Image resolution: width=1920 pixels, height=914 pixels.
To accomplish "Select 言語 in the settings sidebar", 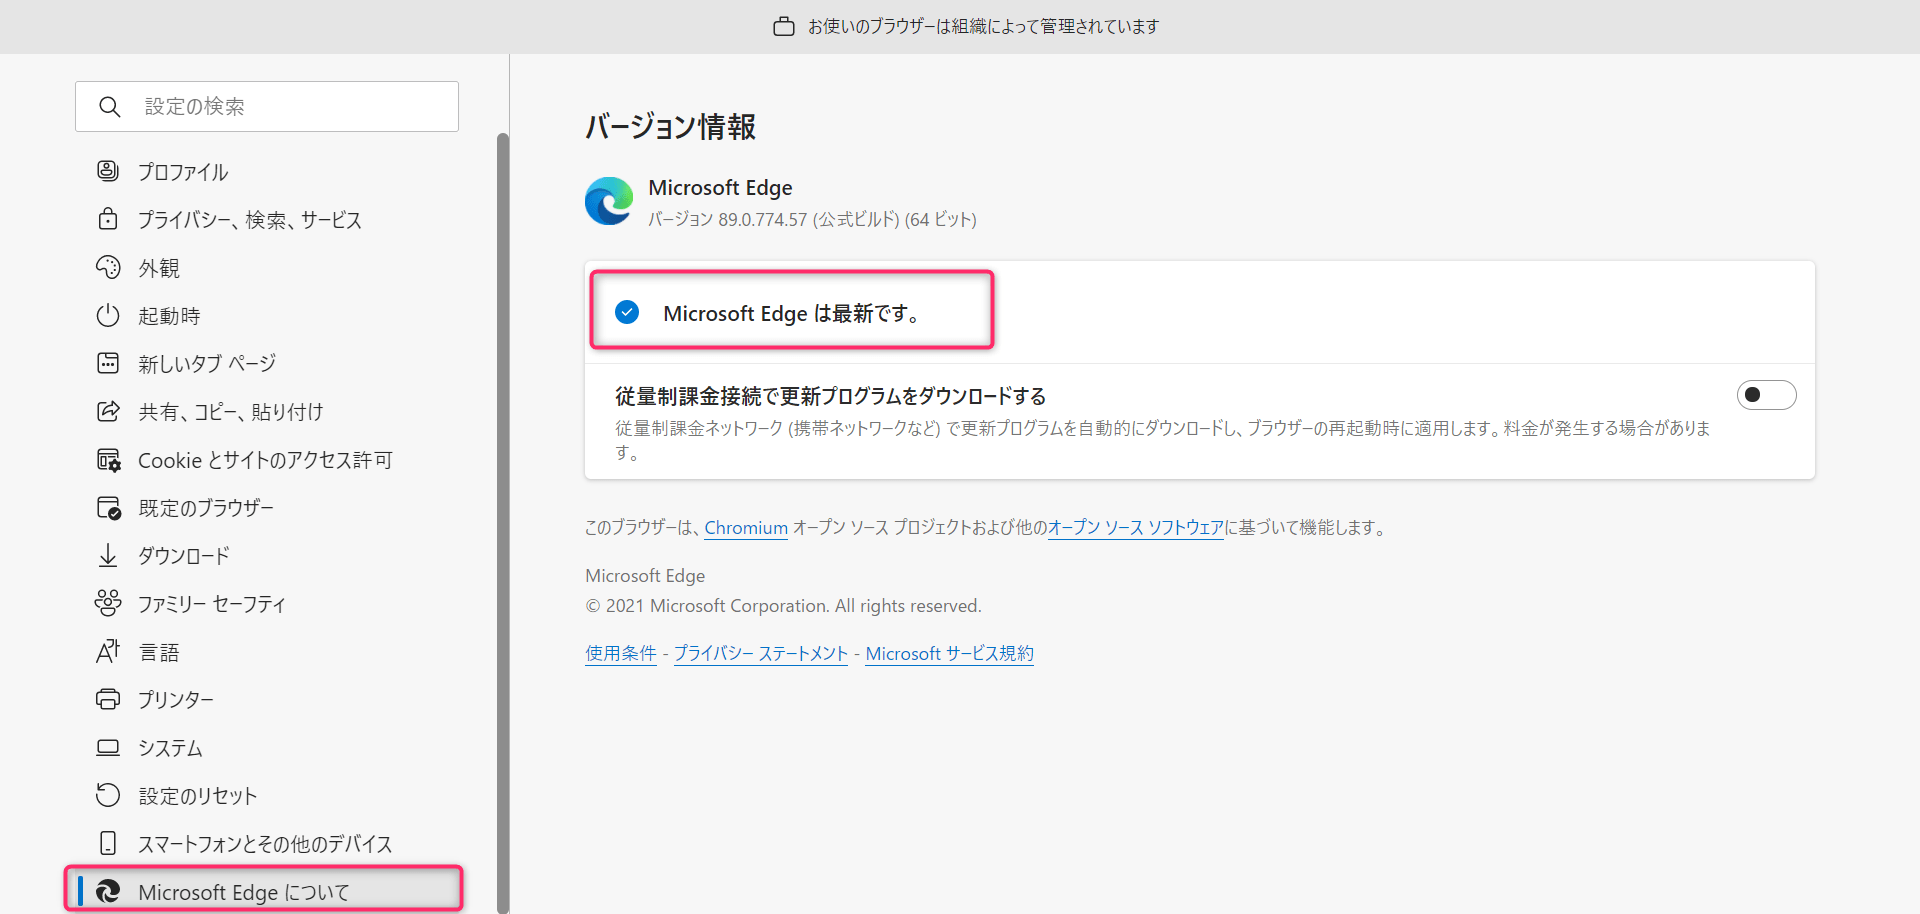I will (x=159, y=652).
